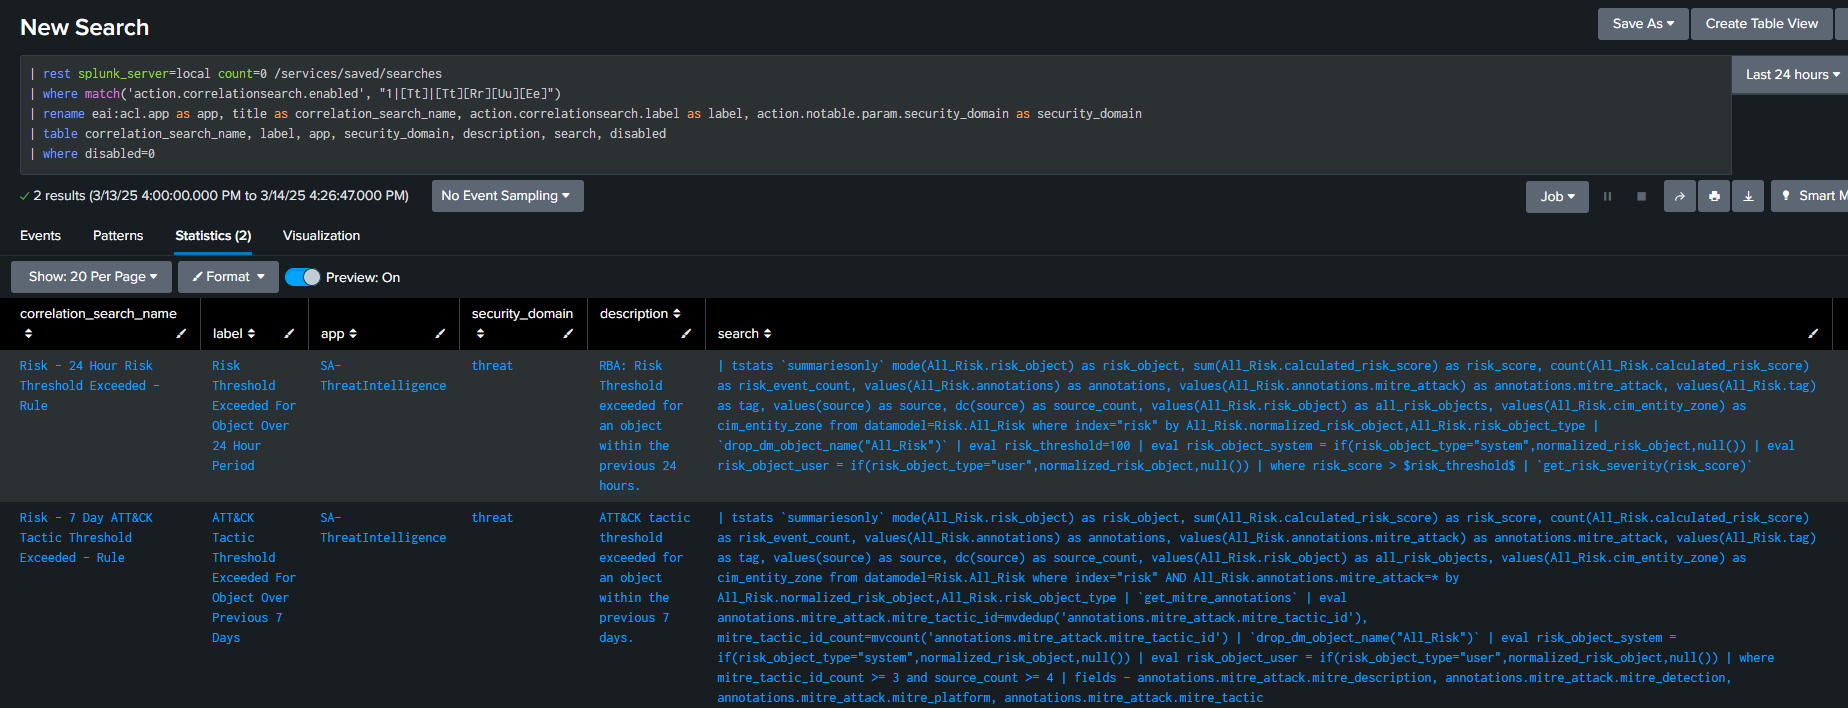Open the Show 20 Per Page dropdown

[x=92, y=277]
